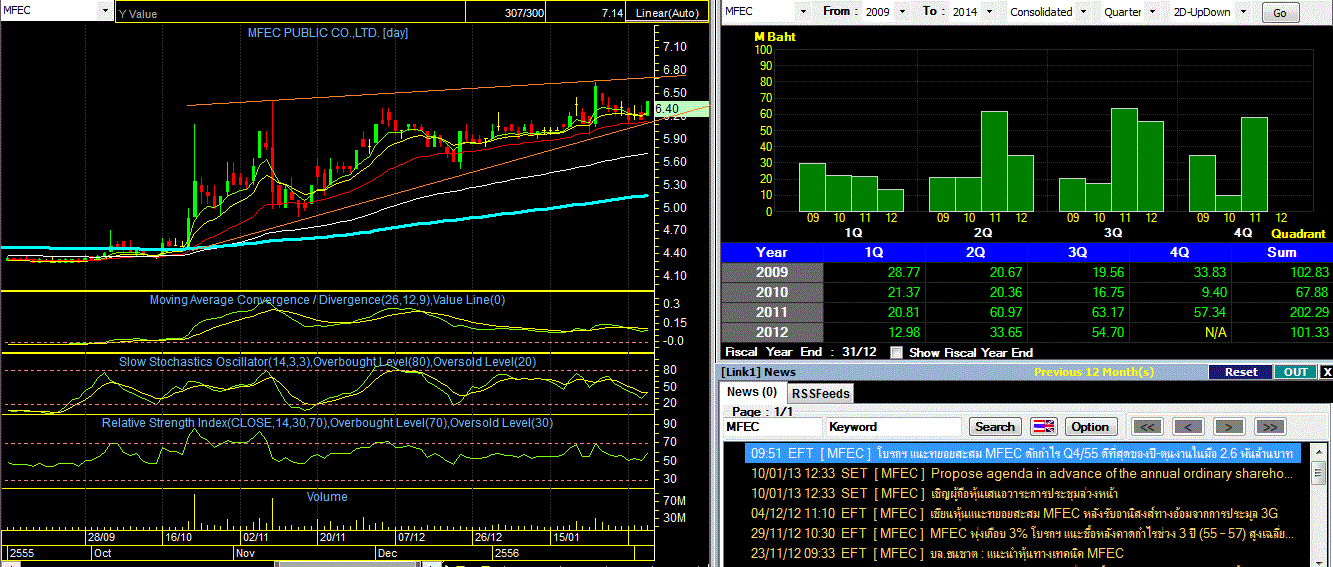
Task: Click the MACD indicator label
Action: [x=327, y=300]
